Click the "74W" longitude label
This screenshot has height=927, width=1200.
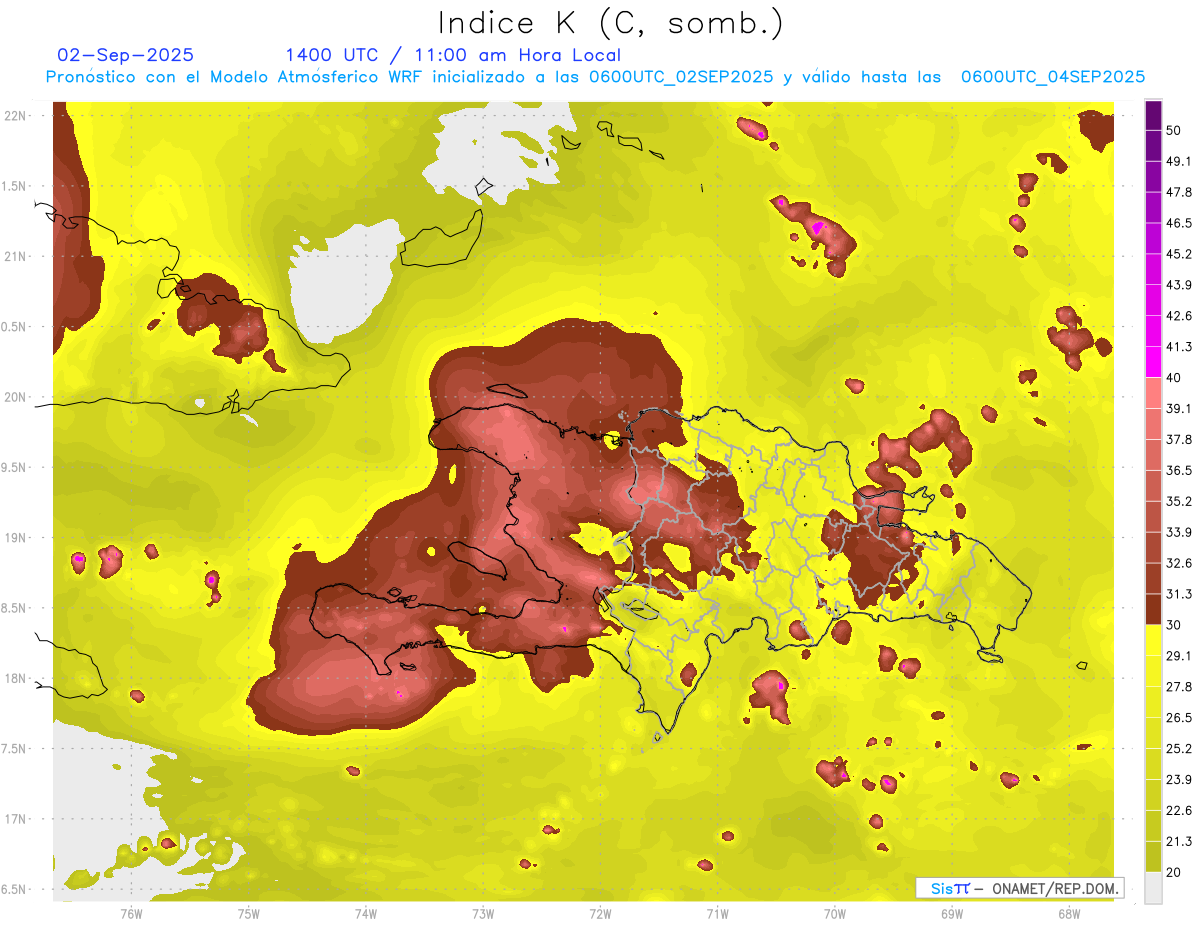(x=365, y=914)
